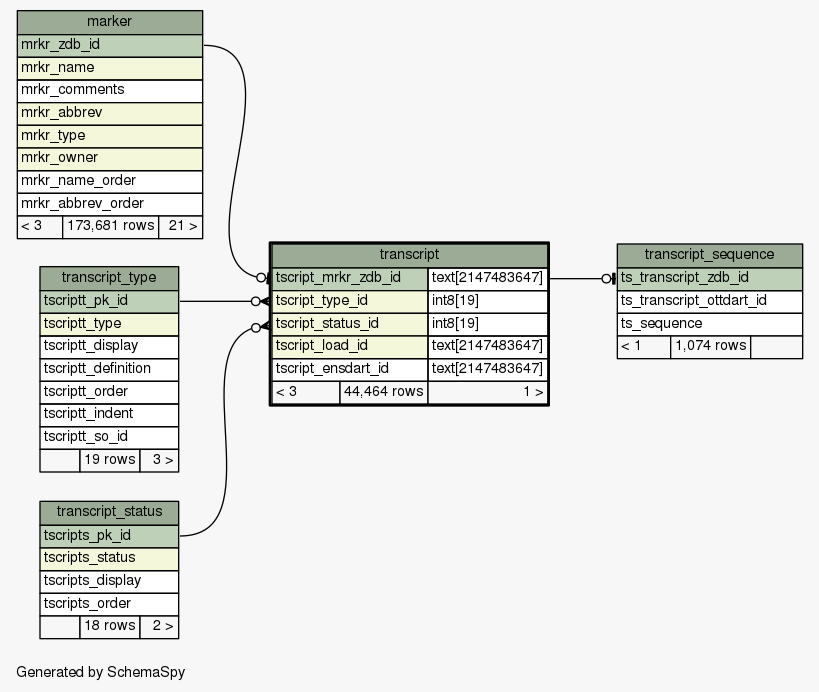Click the tscript_type_id column cell
Screen dimensions: 819x692
[x=350, y=300]
